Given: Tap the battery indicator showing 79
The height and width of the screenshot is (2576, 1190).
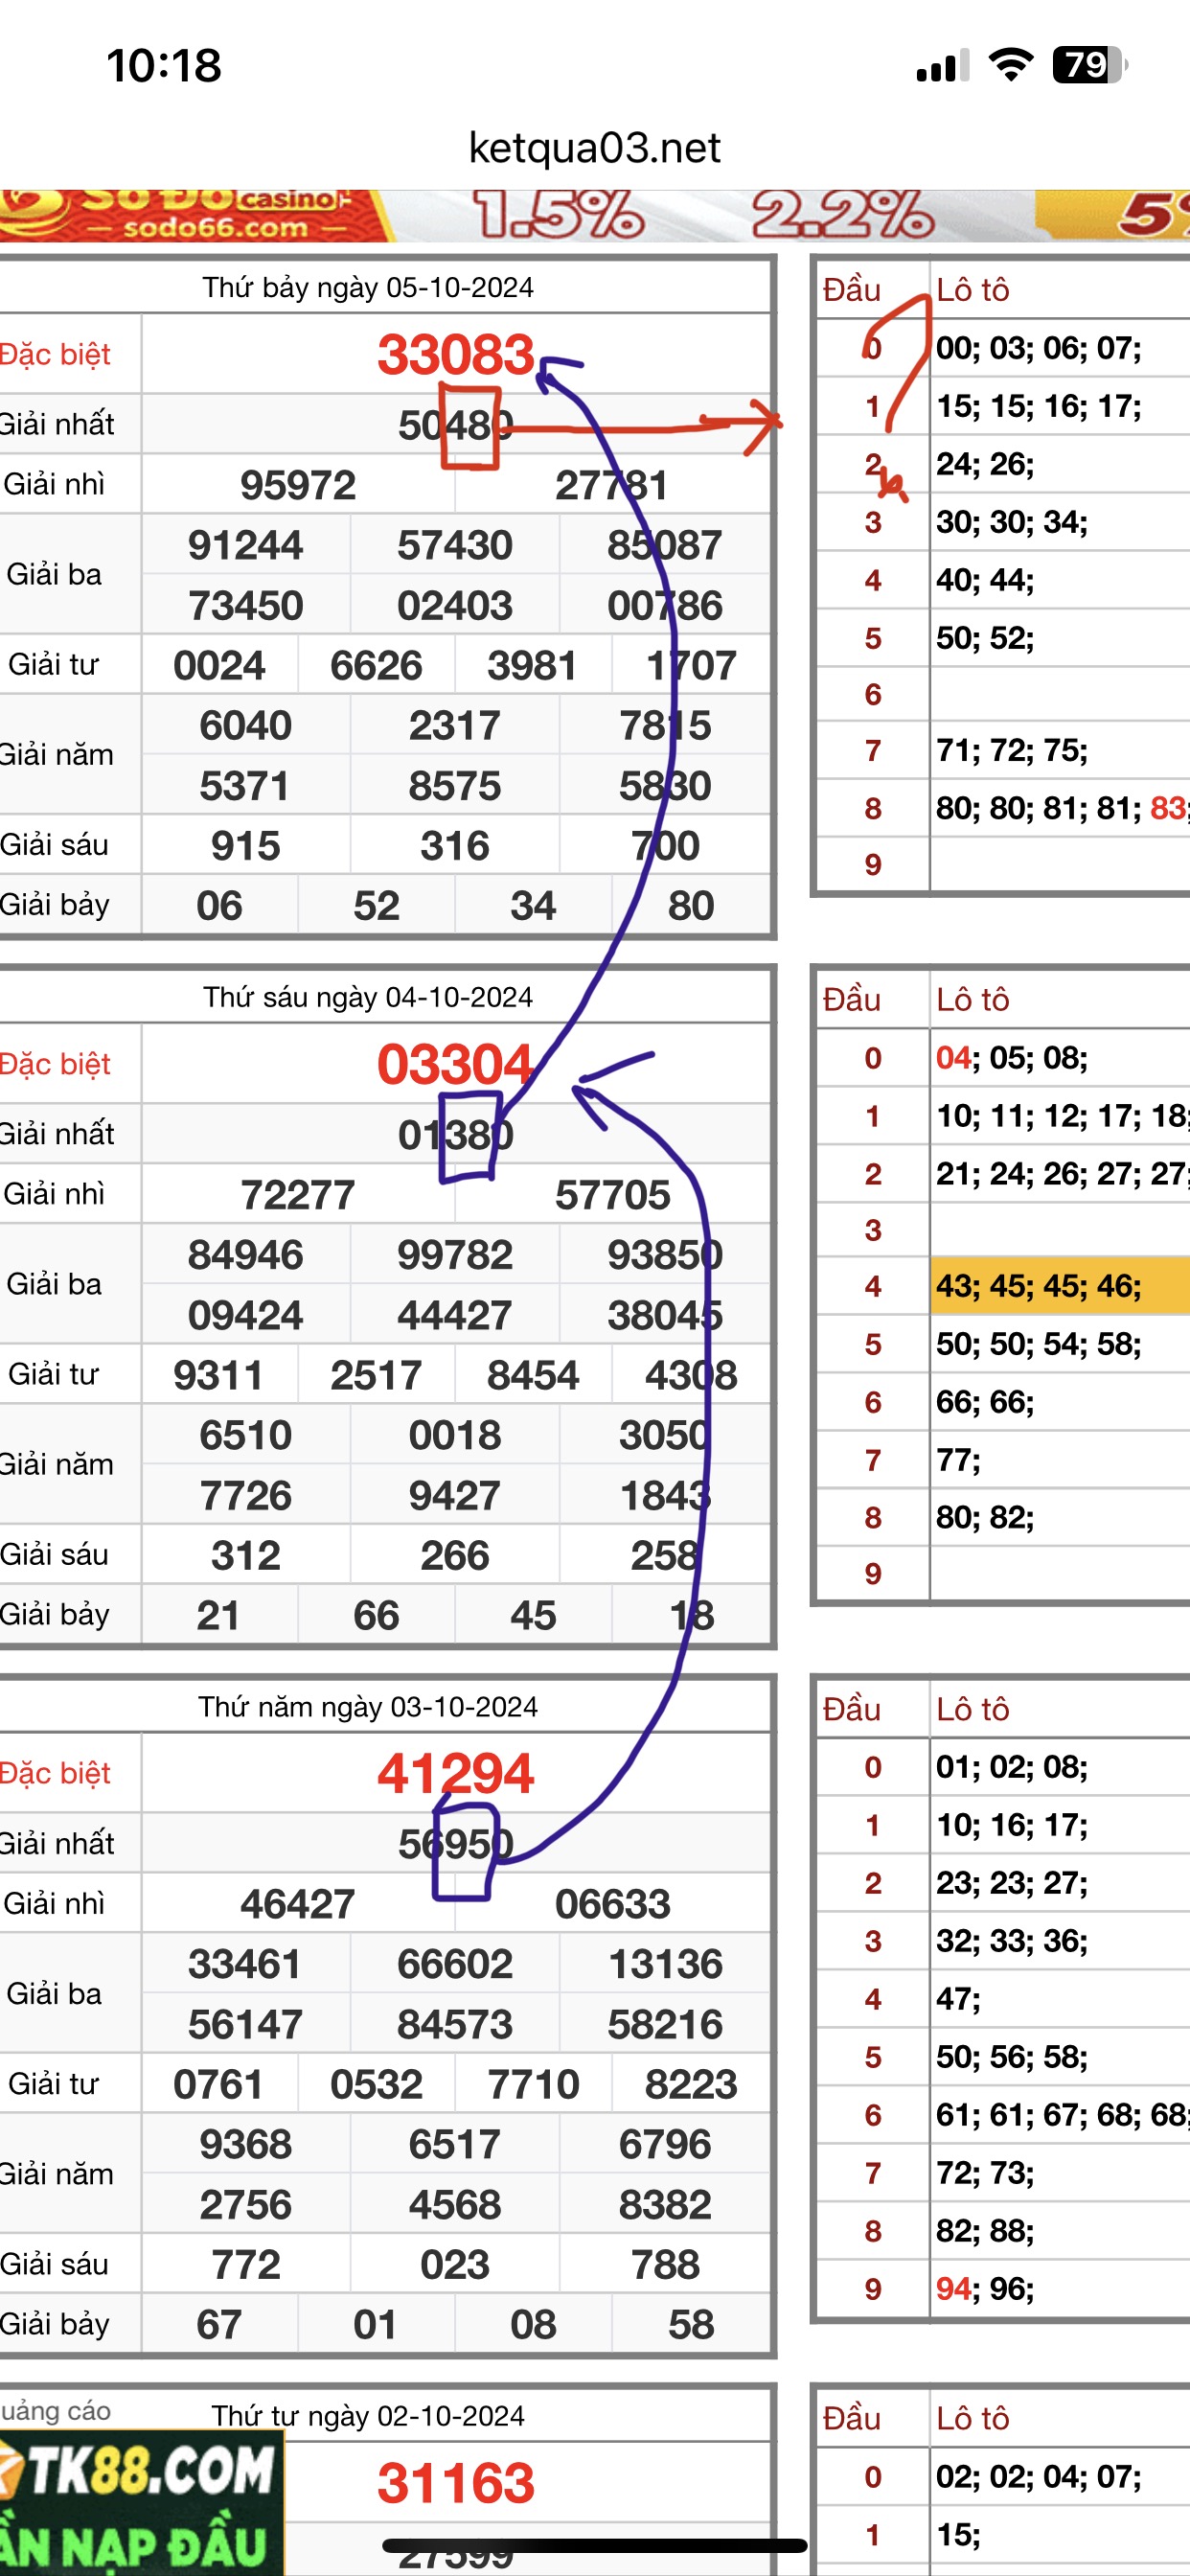Looking at the screenshot, I should [1088, 65].
